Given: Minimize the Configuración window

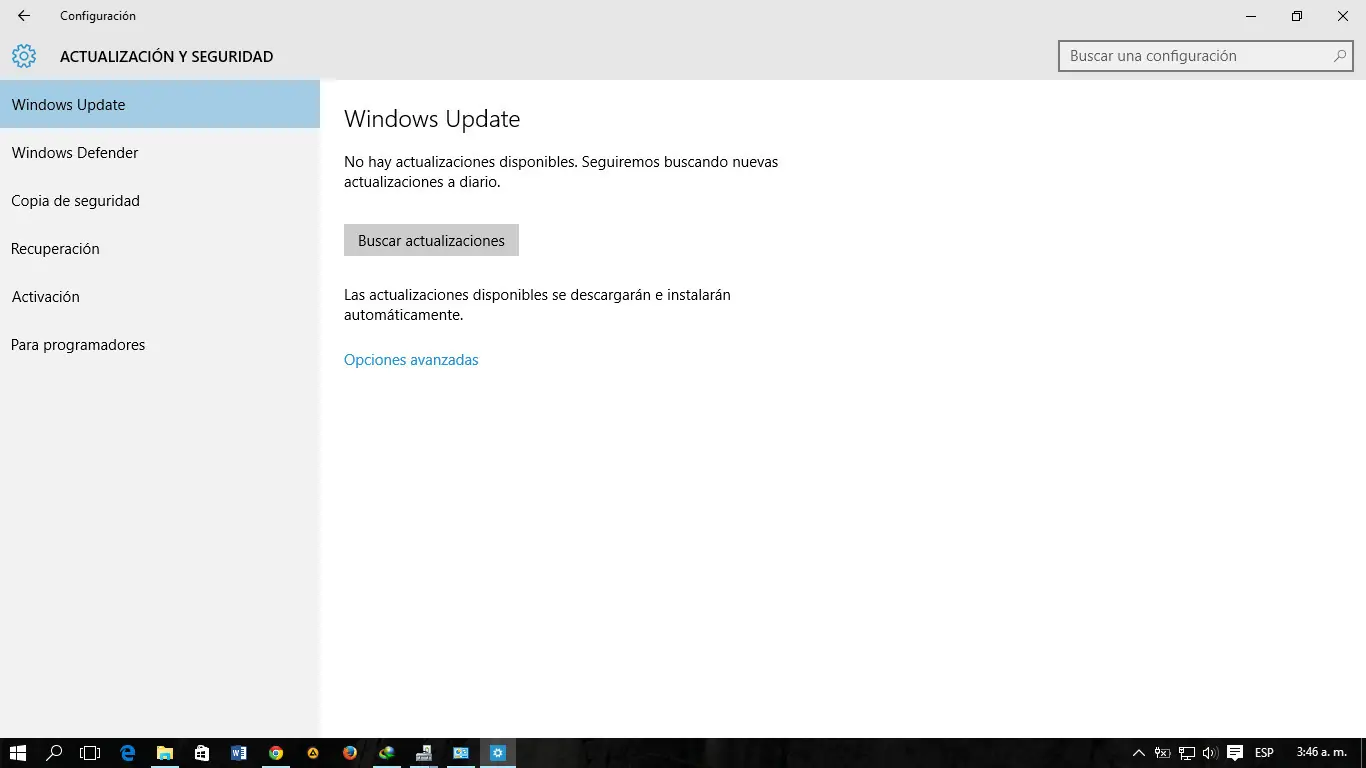Looking at the screenshot, I should [1251, 16].
